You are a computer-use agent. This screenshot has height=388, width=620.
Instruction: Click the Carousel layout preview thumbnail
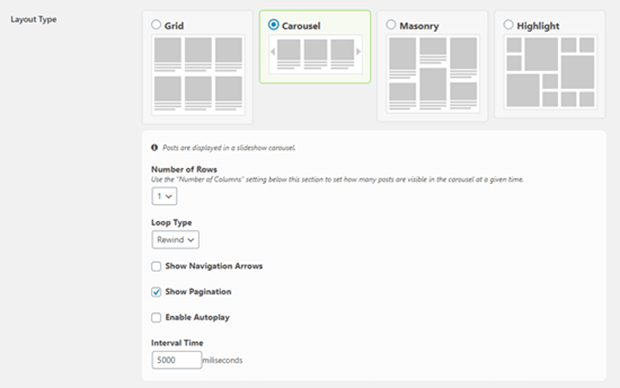tap(315, 54)
